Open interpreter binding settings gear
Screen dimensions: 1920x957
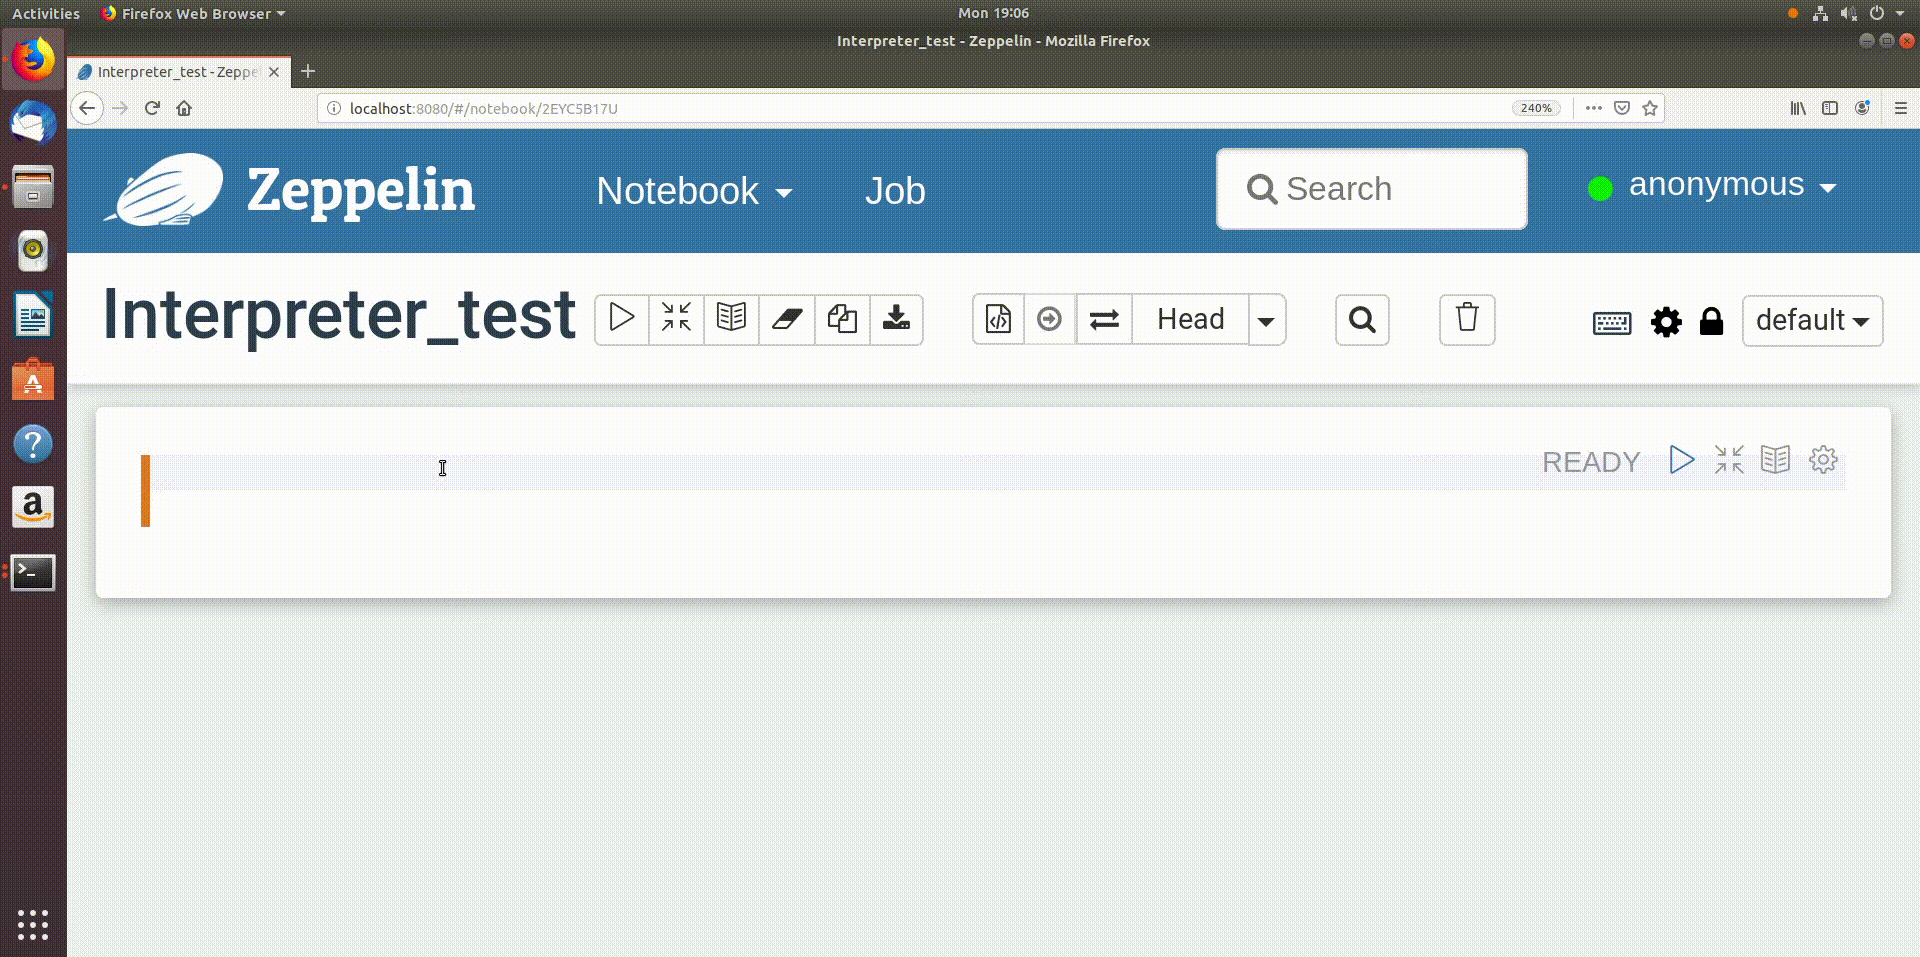1665,321
